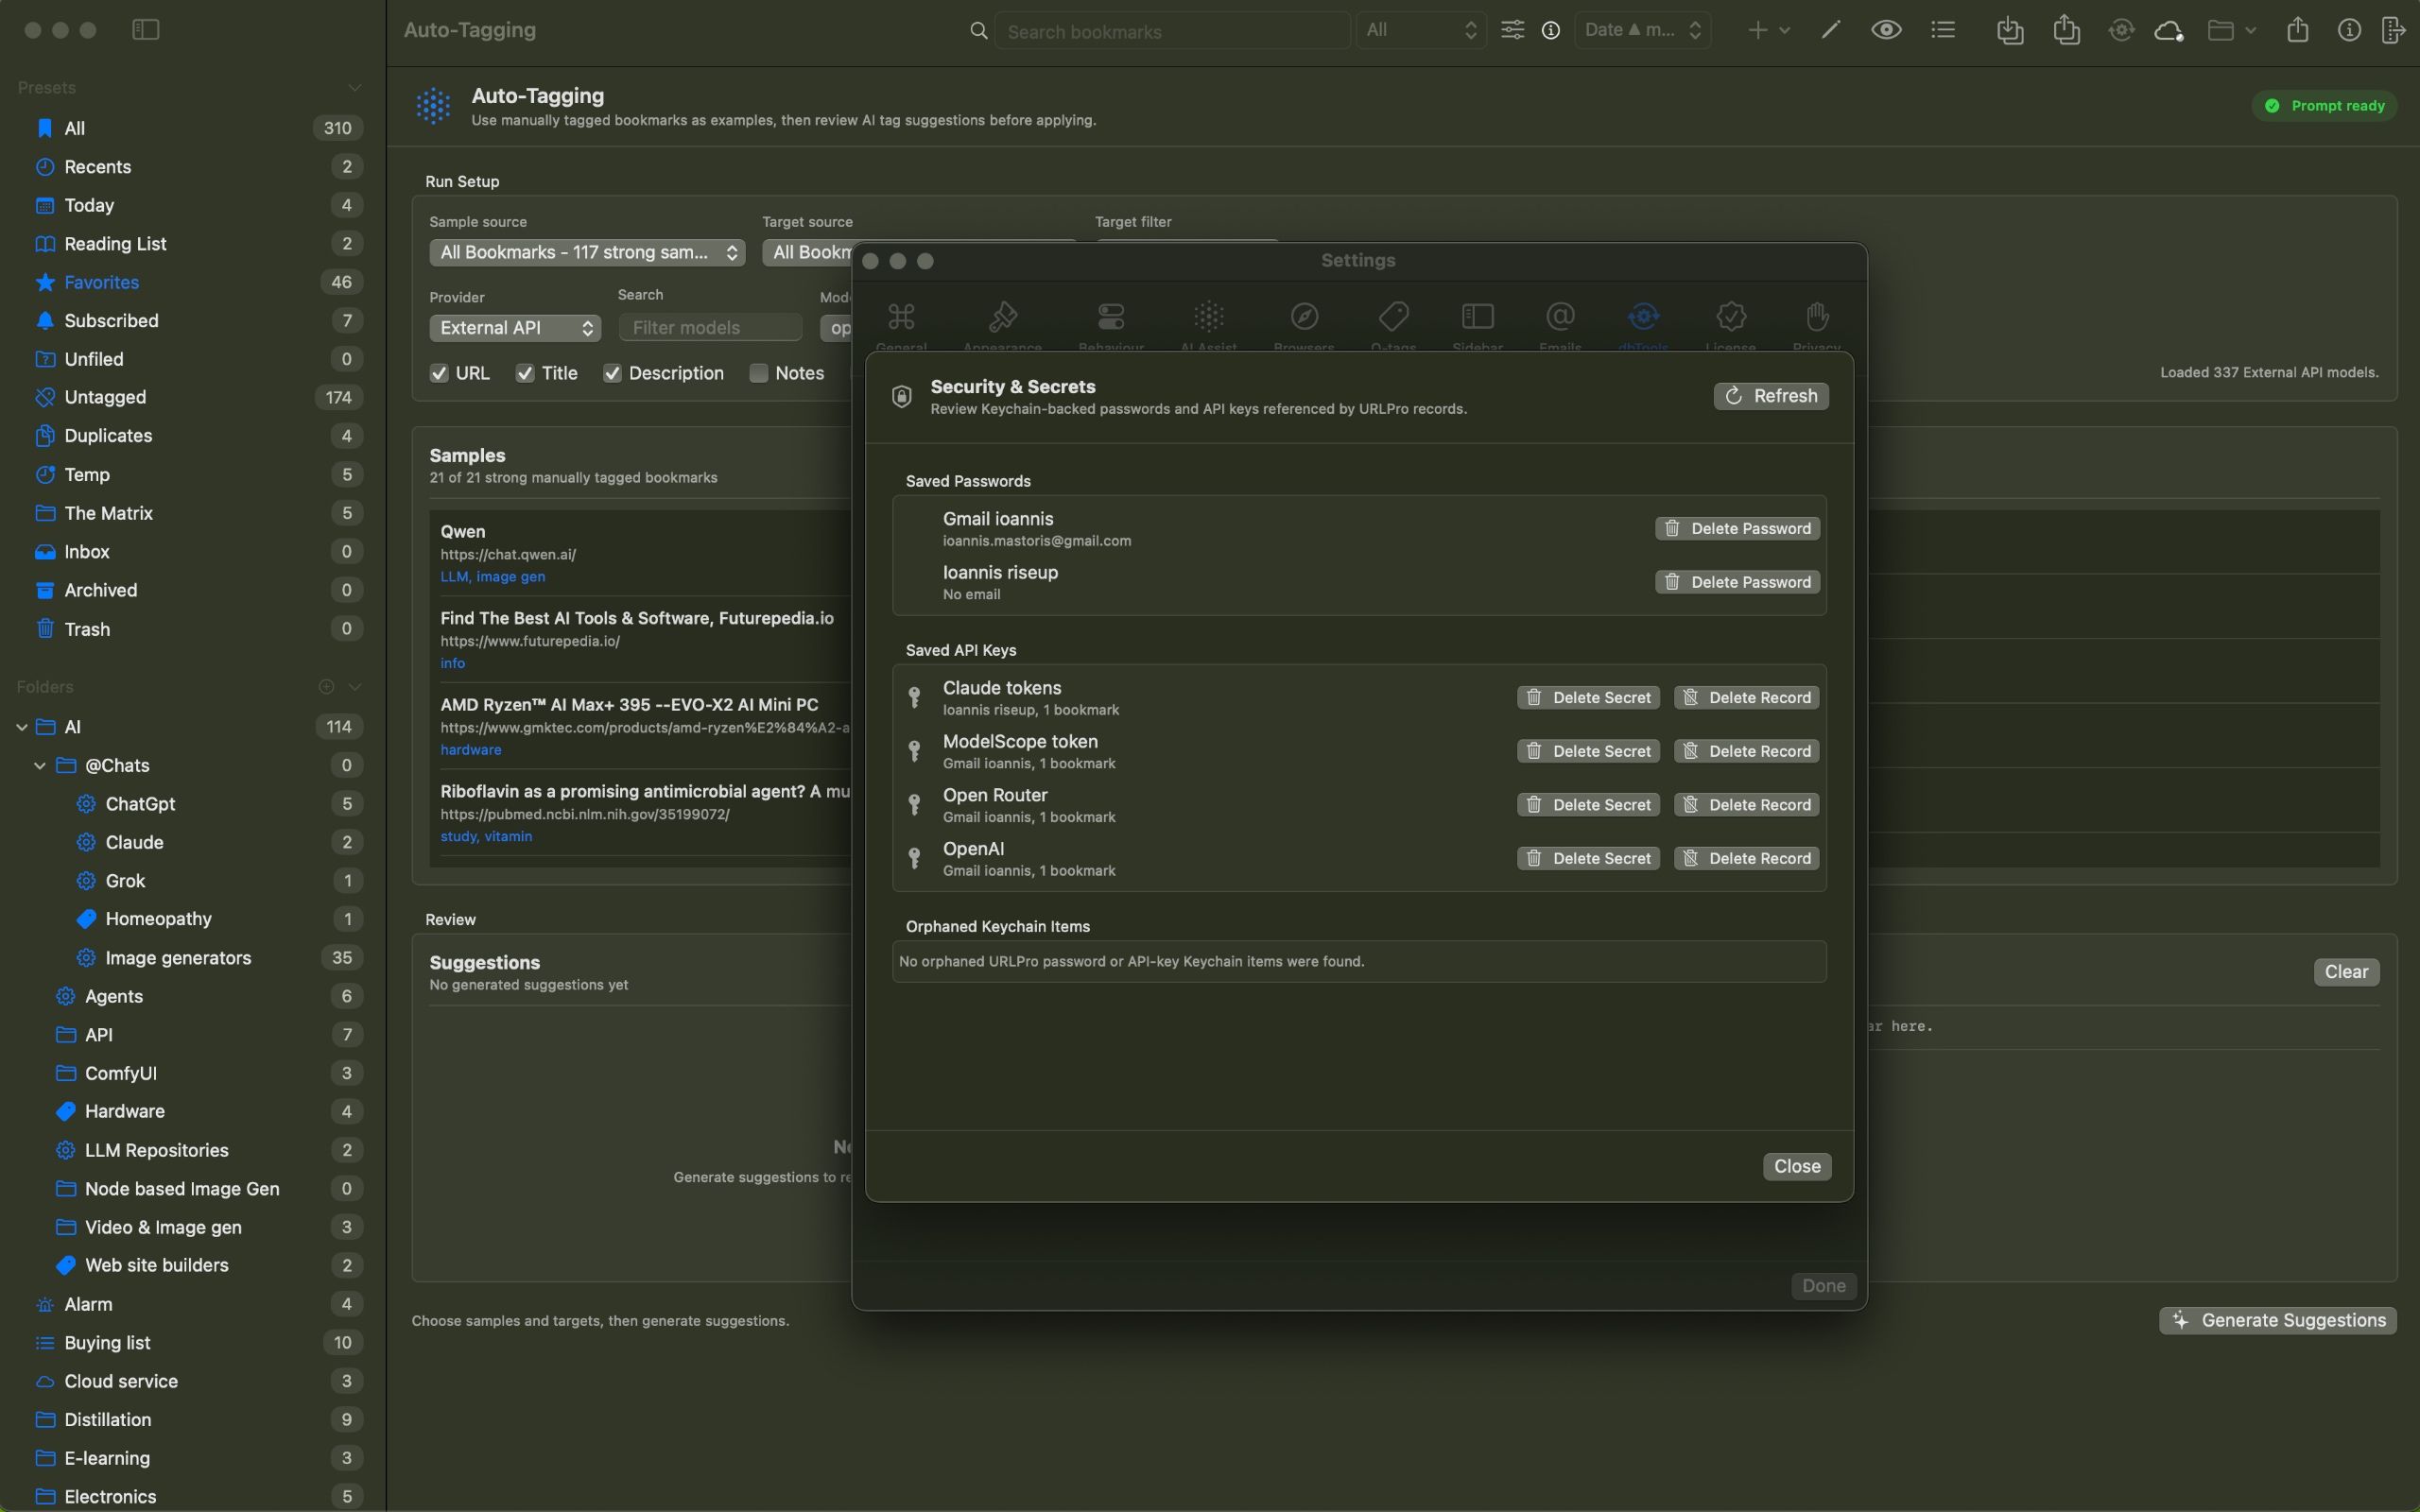
Task: Click the export tray-arrow-up toolbar icon
Action: pyautogui.click(x=2066, y=30)
